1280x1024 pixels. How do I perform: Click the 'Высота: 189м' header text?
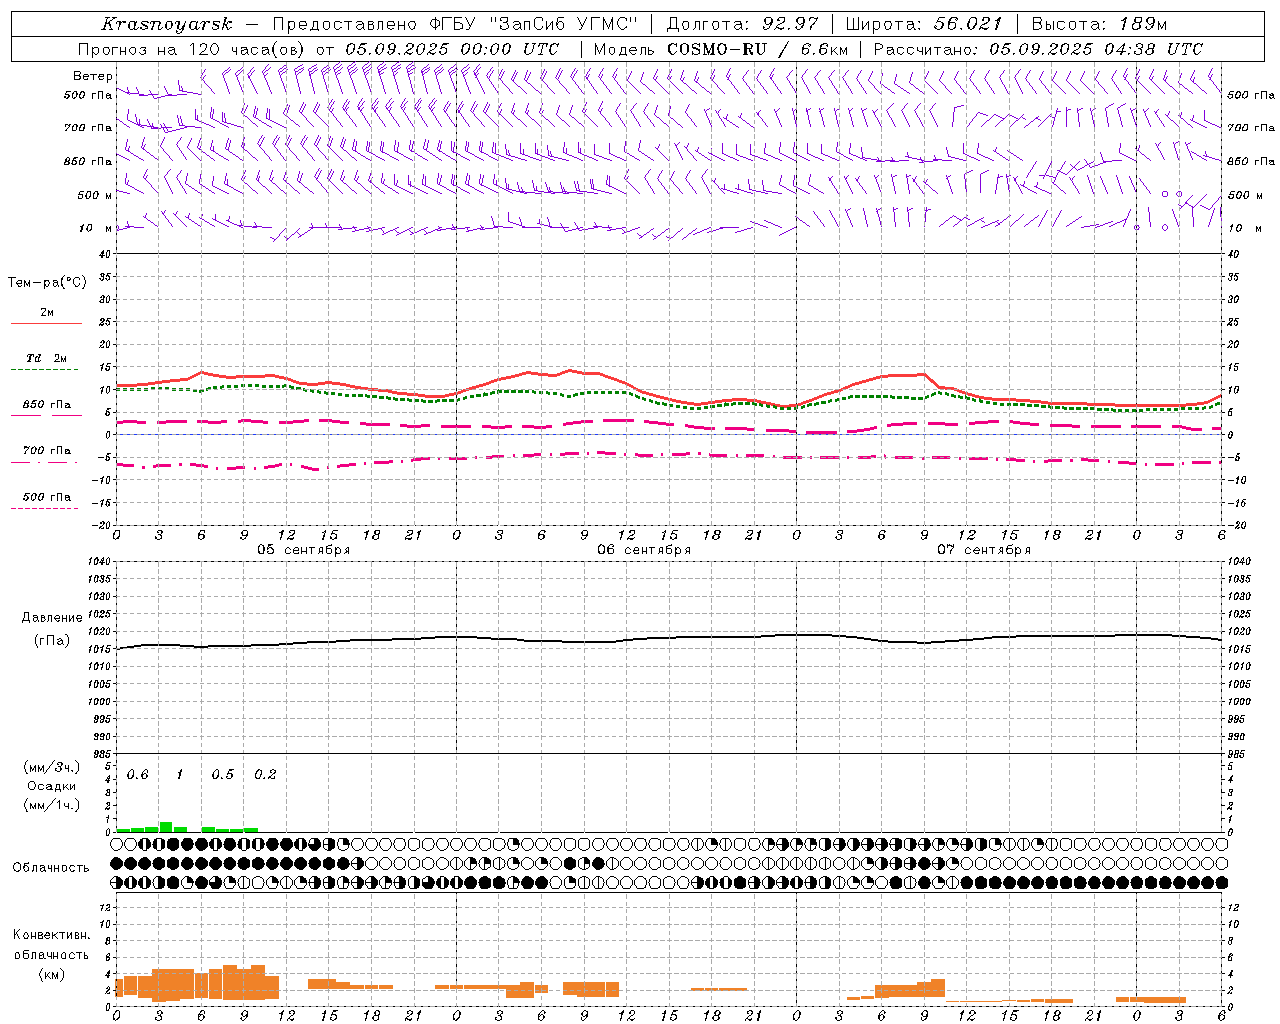(1100, 24)
